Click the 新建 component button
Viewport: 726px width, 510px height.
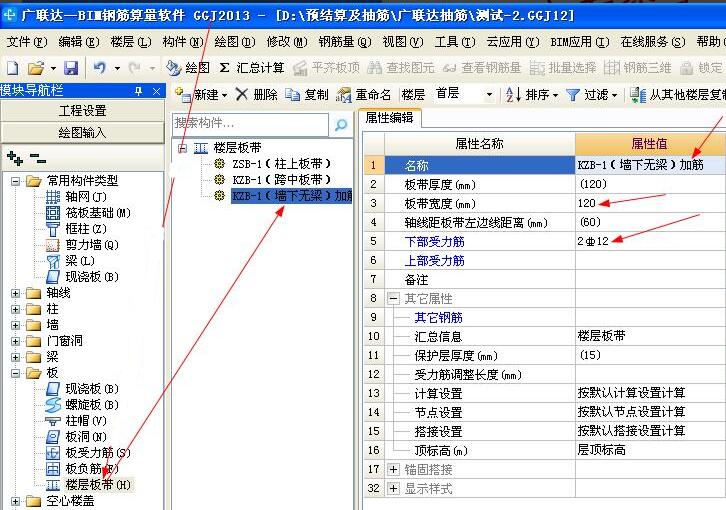pos(200,94)
